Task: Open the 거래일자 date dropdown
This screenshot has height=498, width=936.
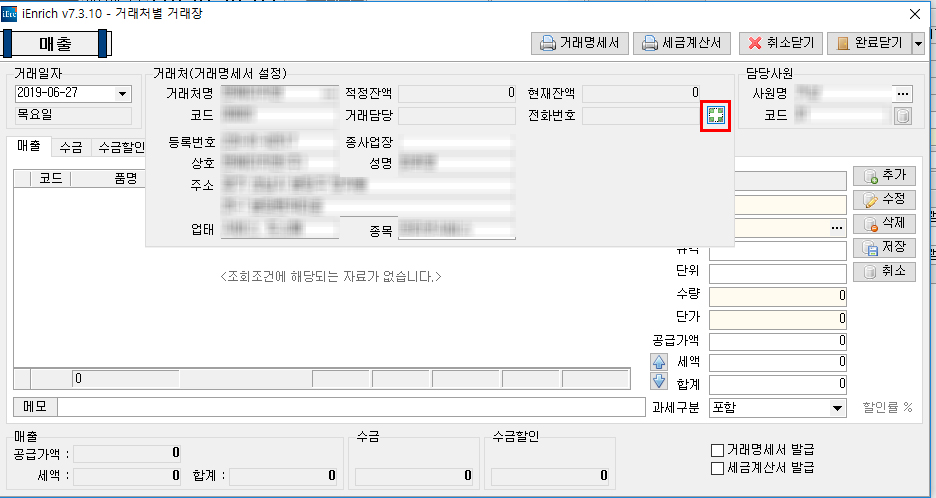Action: pos(123,94)
